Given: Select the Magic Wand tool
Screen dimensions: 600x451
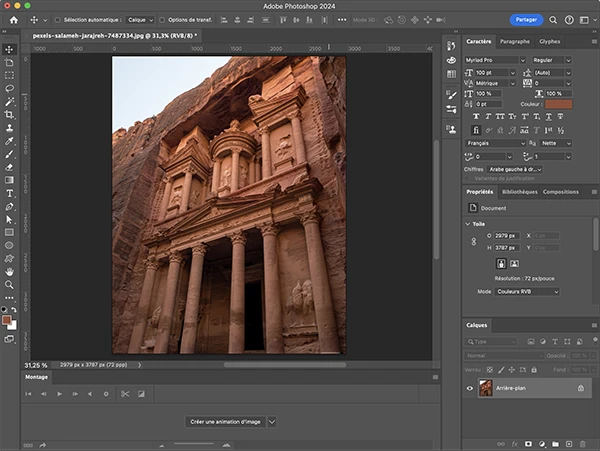Looking at the screenshot, I should 9,101.
